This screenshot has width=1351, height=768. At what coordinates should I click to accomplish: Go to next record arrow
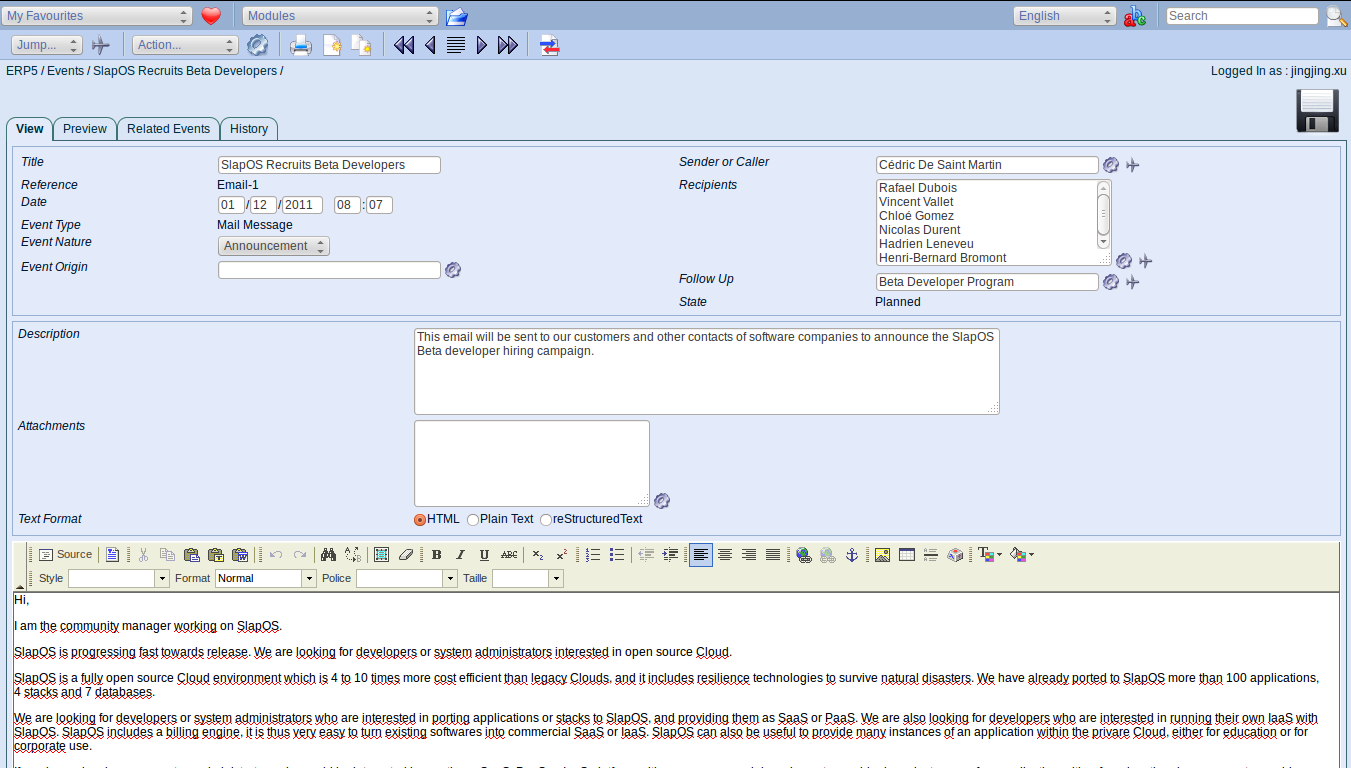click(482, 45)
